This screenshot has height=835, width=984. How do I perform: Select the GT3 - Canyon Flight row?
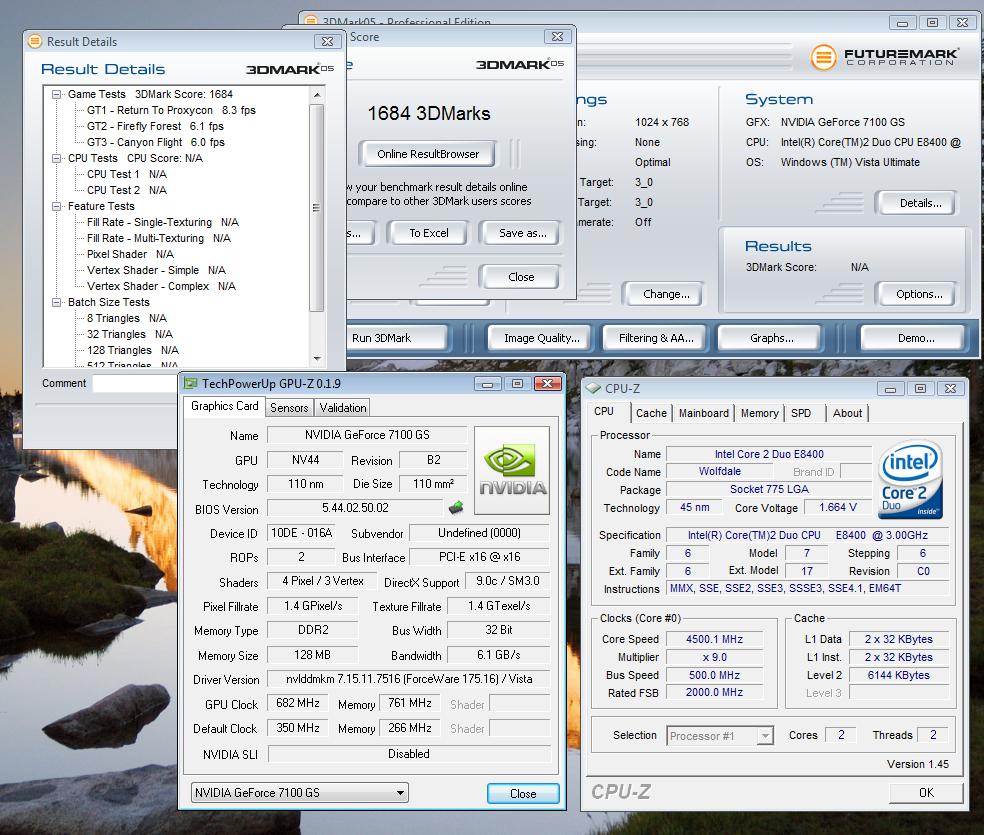(x=156, y=142)
